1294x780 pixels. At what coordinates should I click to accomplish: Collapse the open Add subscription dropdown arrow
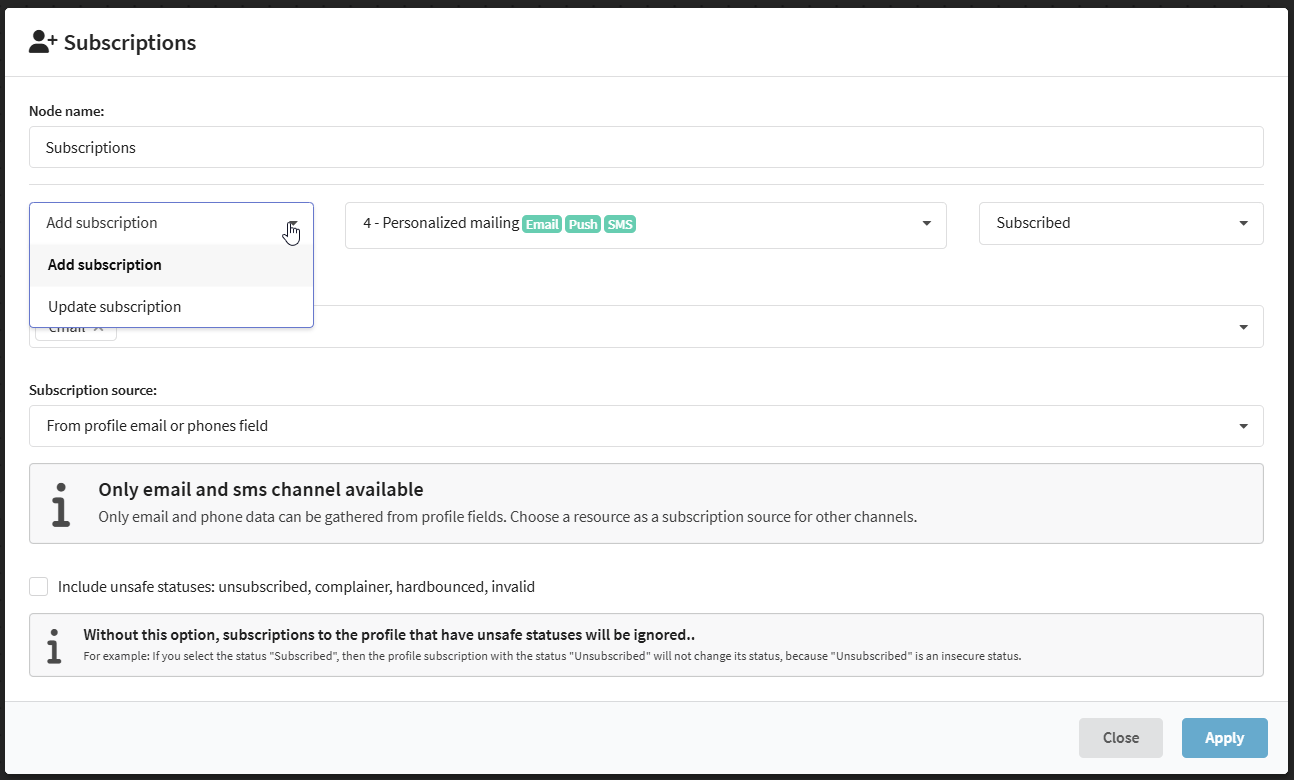[292, 224]
